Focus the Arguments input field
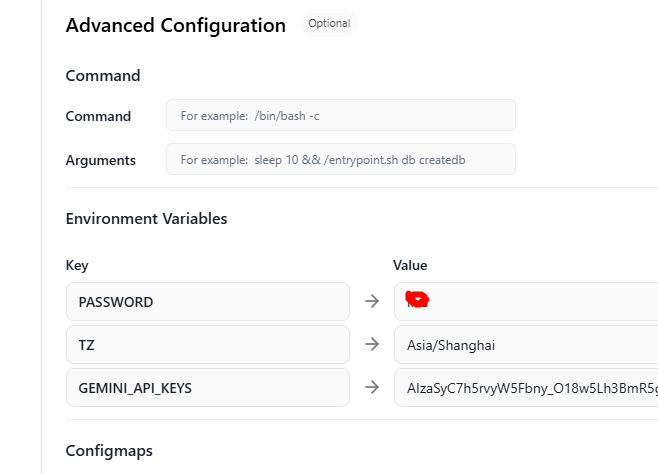Image resolution: width=658 pixels, height=474 pixels. tap(340, 159)
